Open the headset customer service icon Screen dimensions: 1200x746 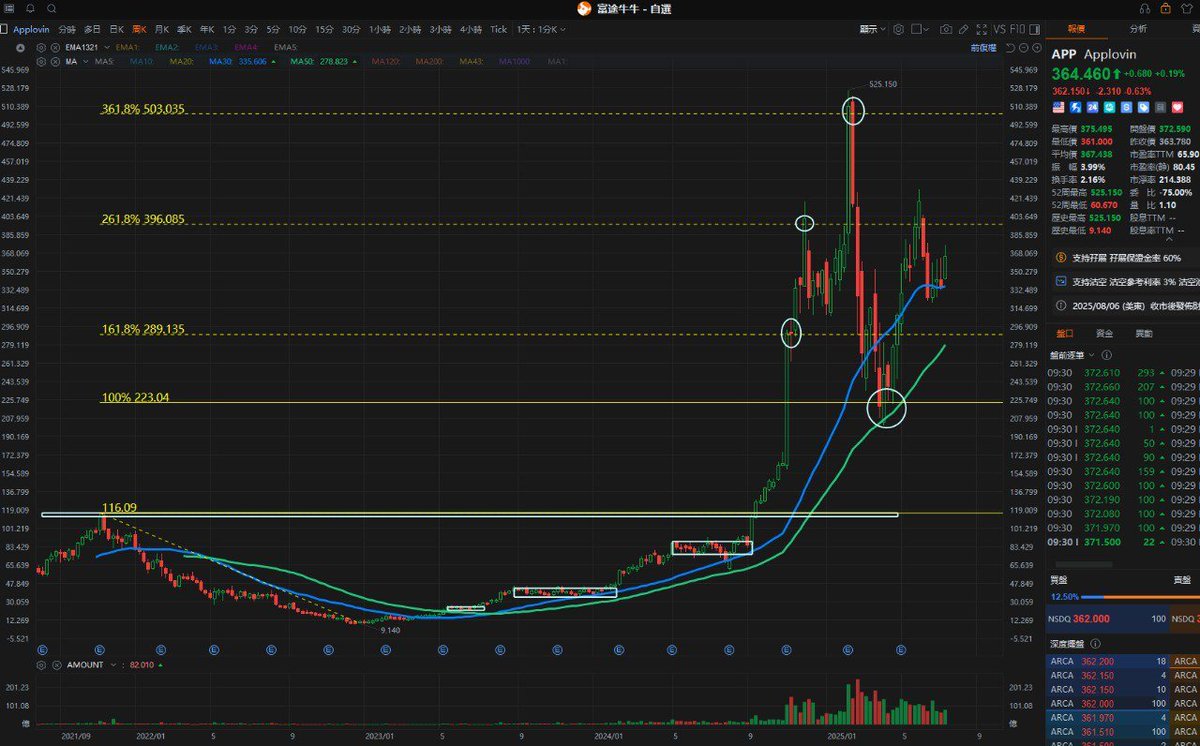[1145, 9]
